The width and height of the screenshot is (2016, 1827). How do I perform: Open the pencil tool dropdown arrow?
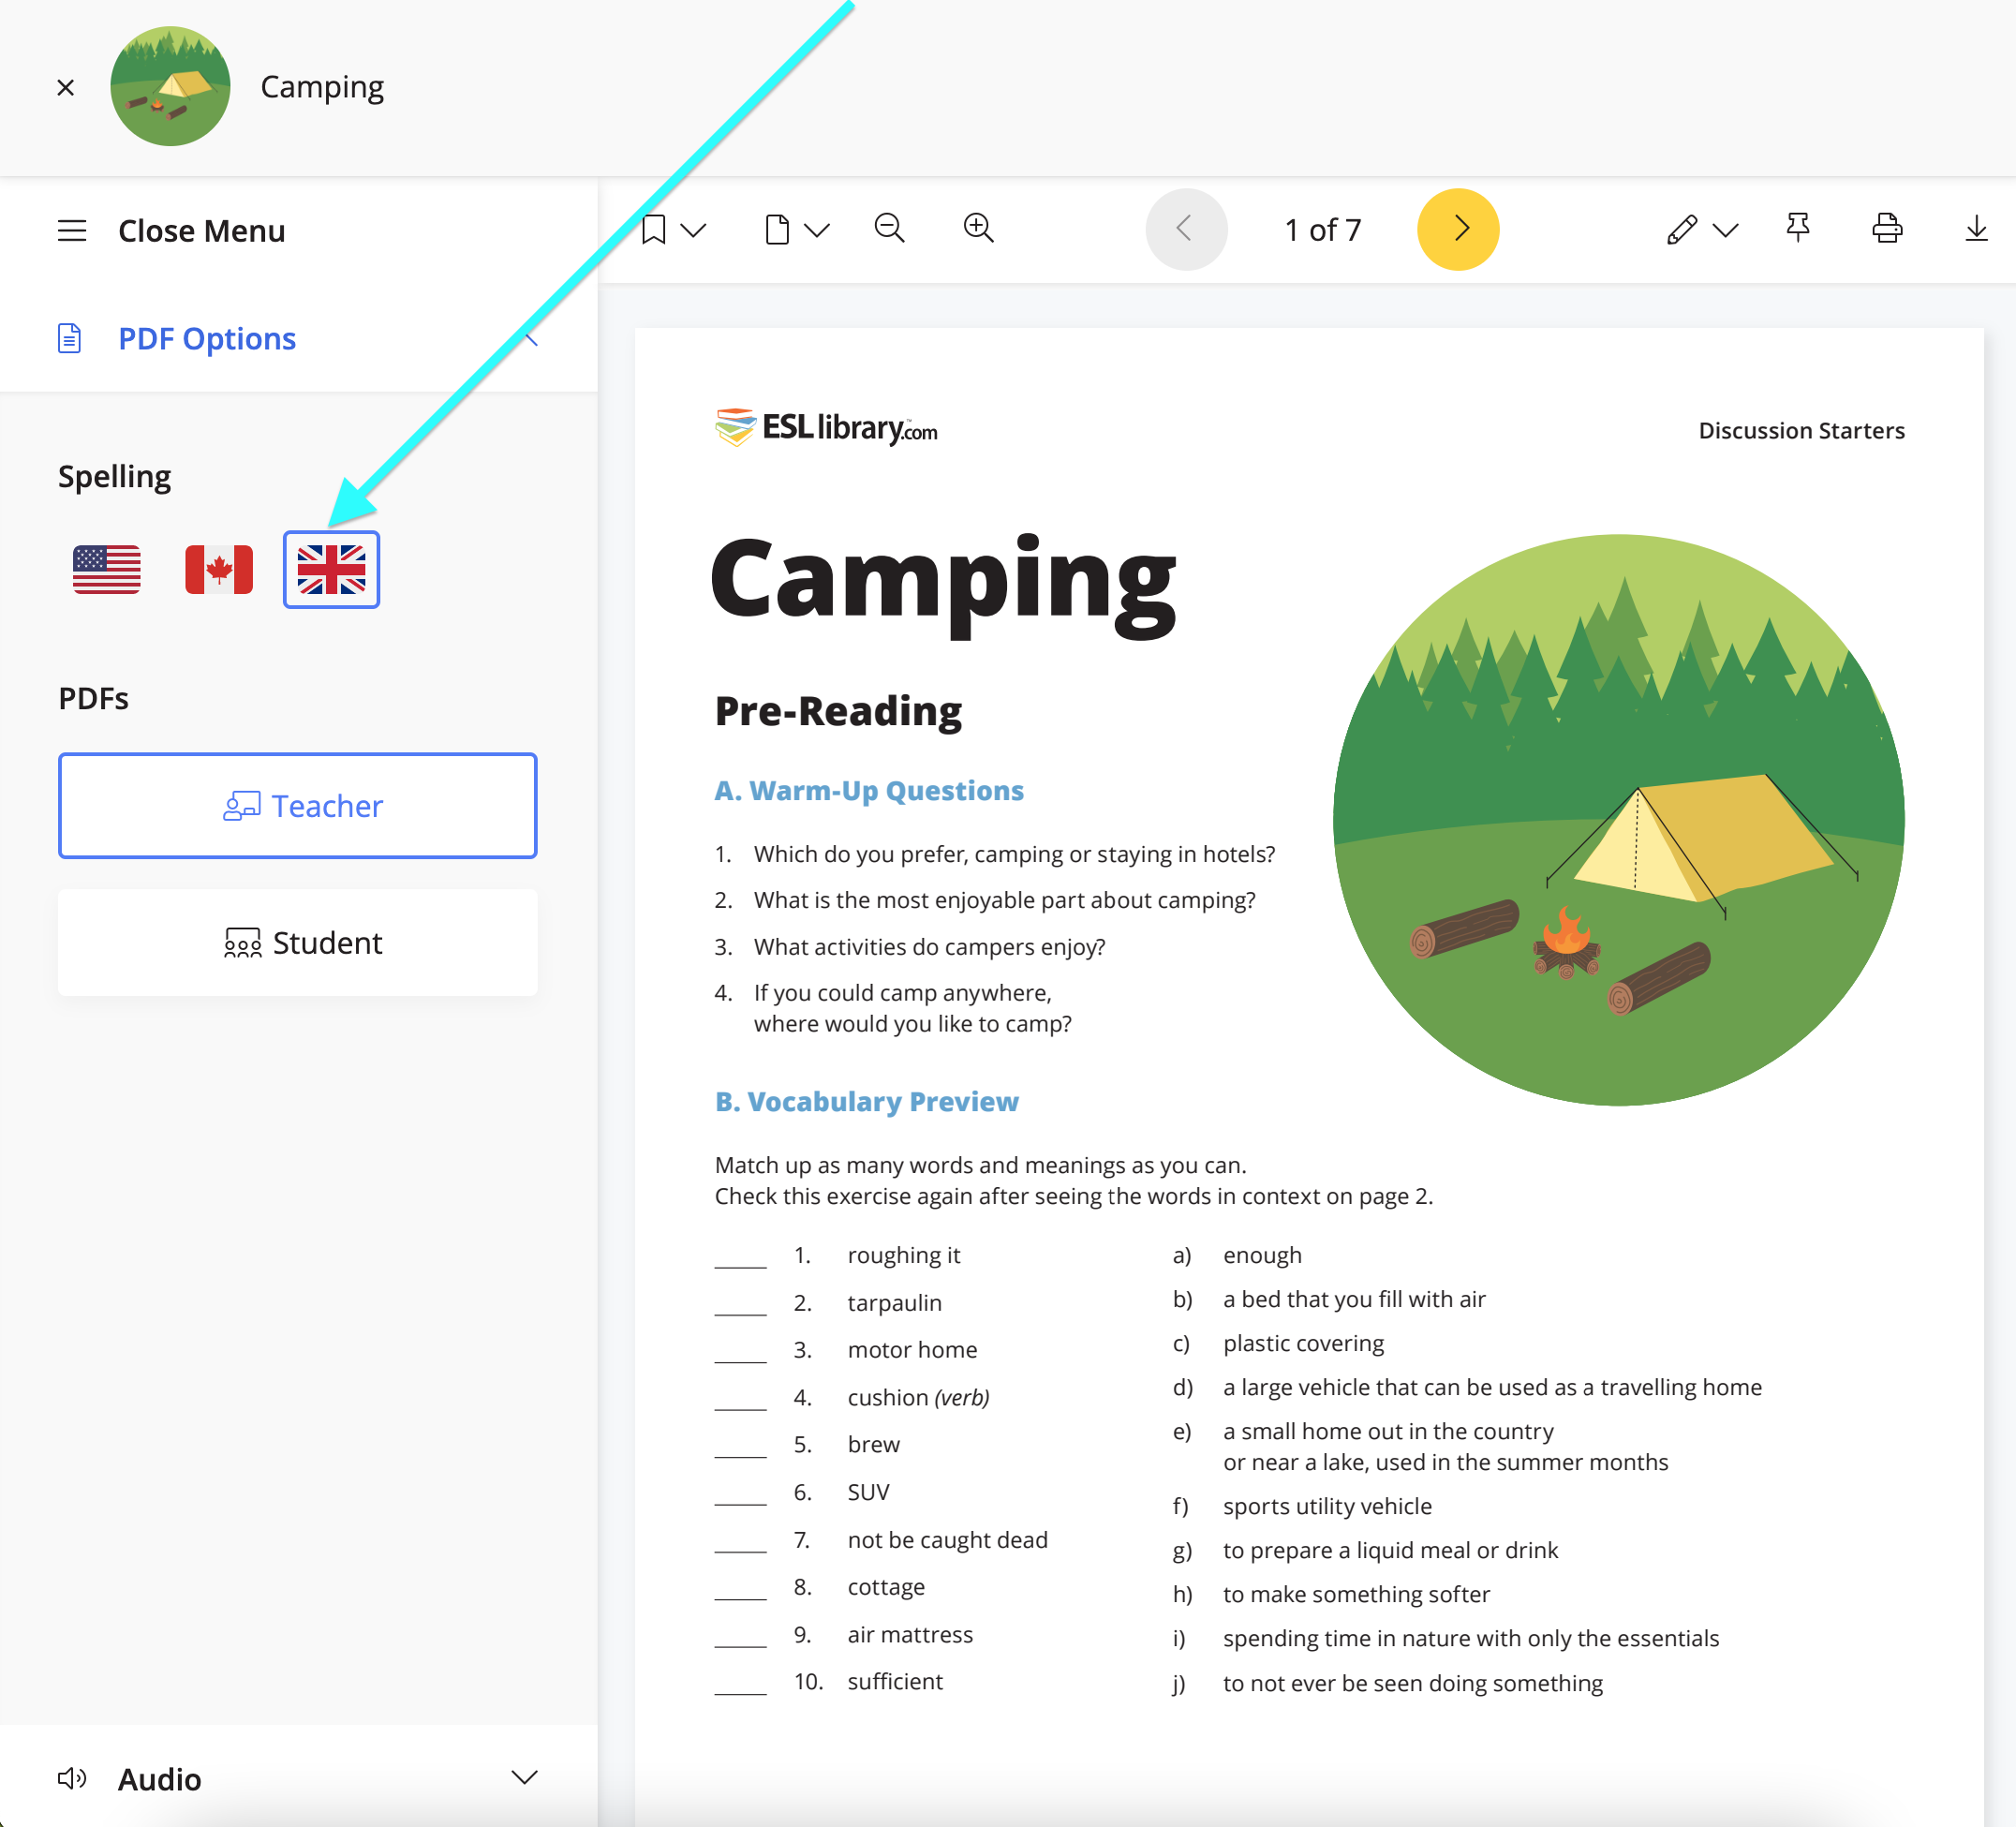pyautogui.click(x=1725, y=231)
